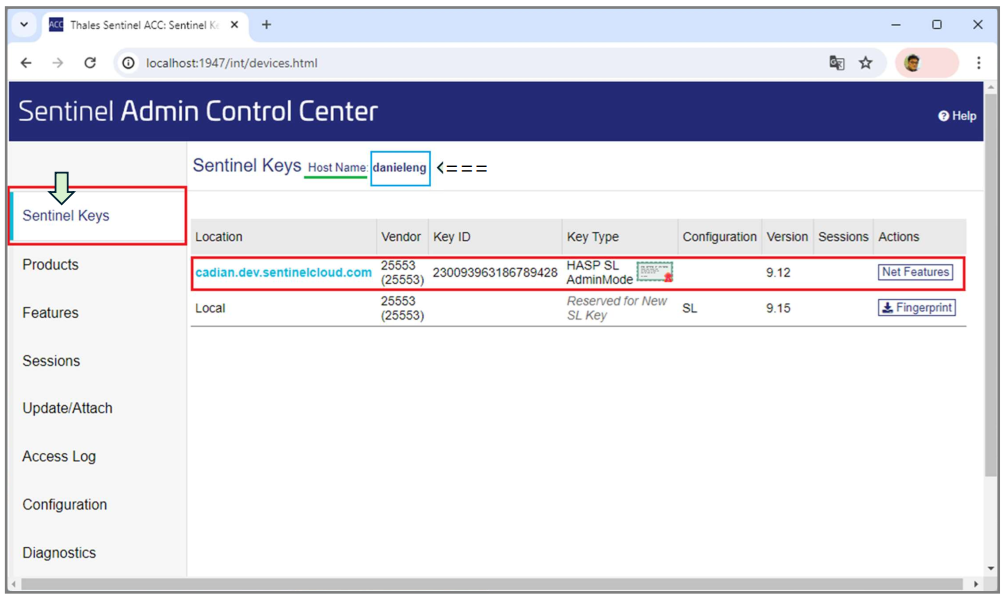Open the Chrome three-dot menu
The height and width of the screenshot is (597, 1003).
point(979,63)
